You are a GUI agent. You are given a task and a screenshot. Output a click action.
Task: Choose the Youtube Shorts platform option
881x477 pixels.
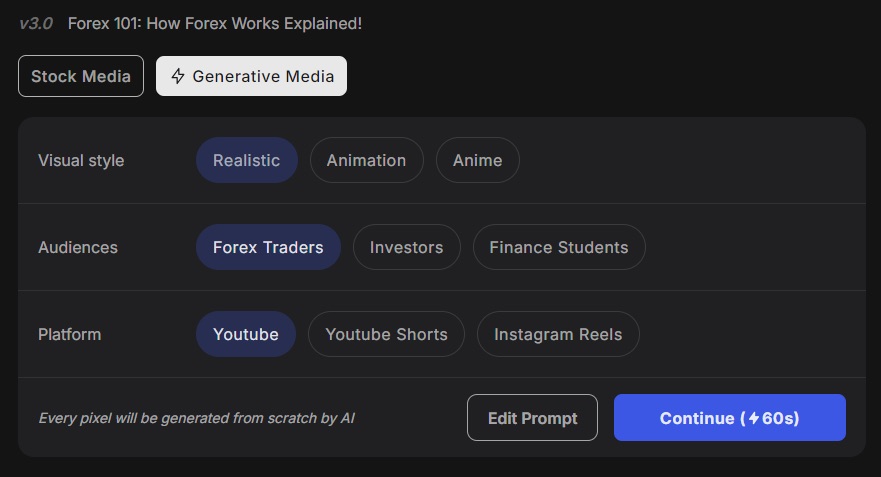[x=387, y=334]
